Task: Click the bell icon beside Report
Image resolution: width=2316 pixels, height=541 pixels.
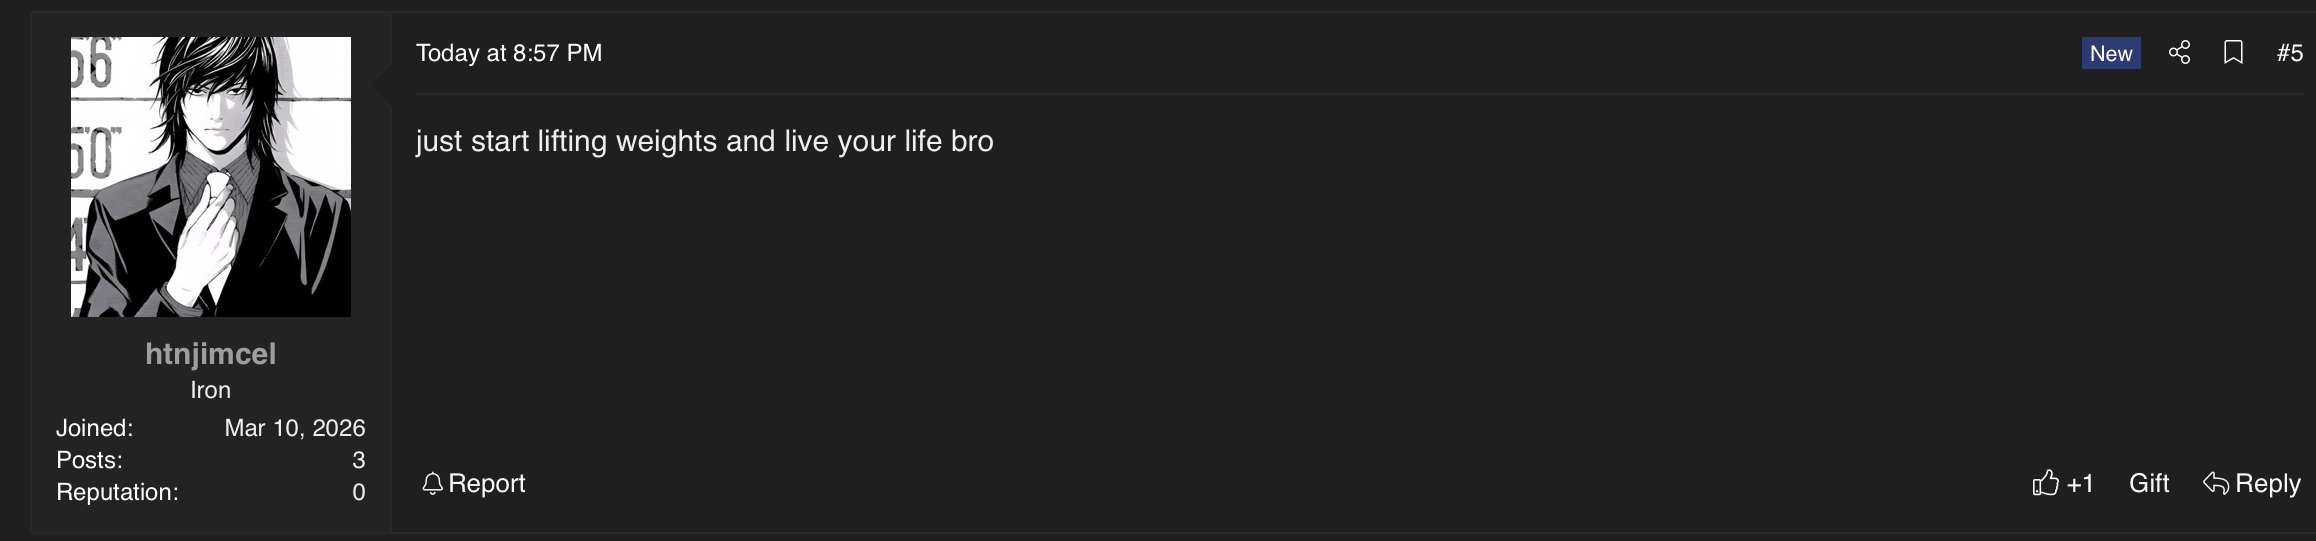Action: coord(432,484)
